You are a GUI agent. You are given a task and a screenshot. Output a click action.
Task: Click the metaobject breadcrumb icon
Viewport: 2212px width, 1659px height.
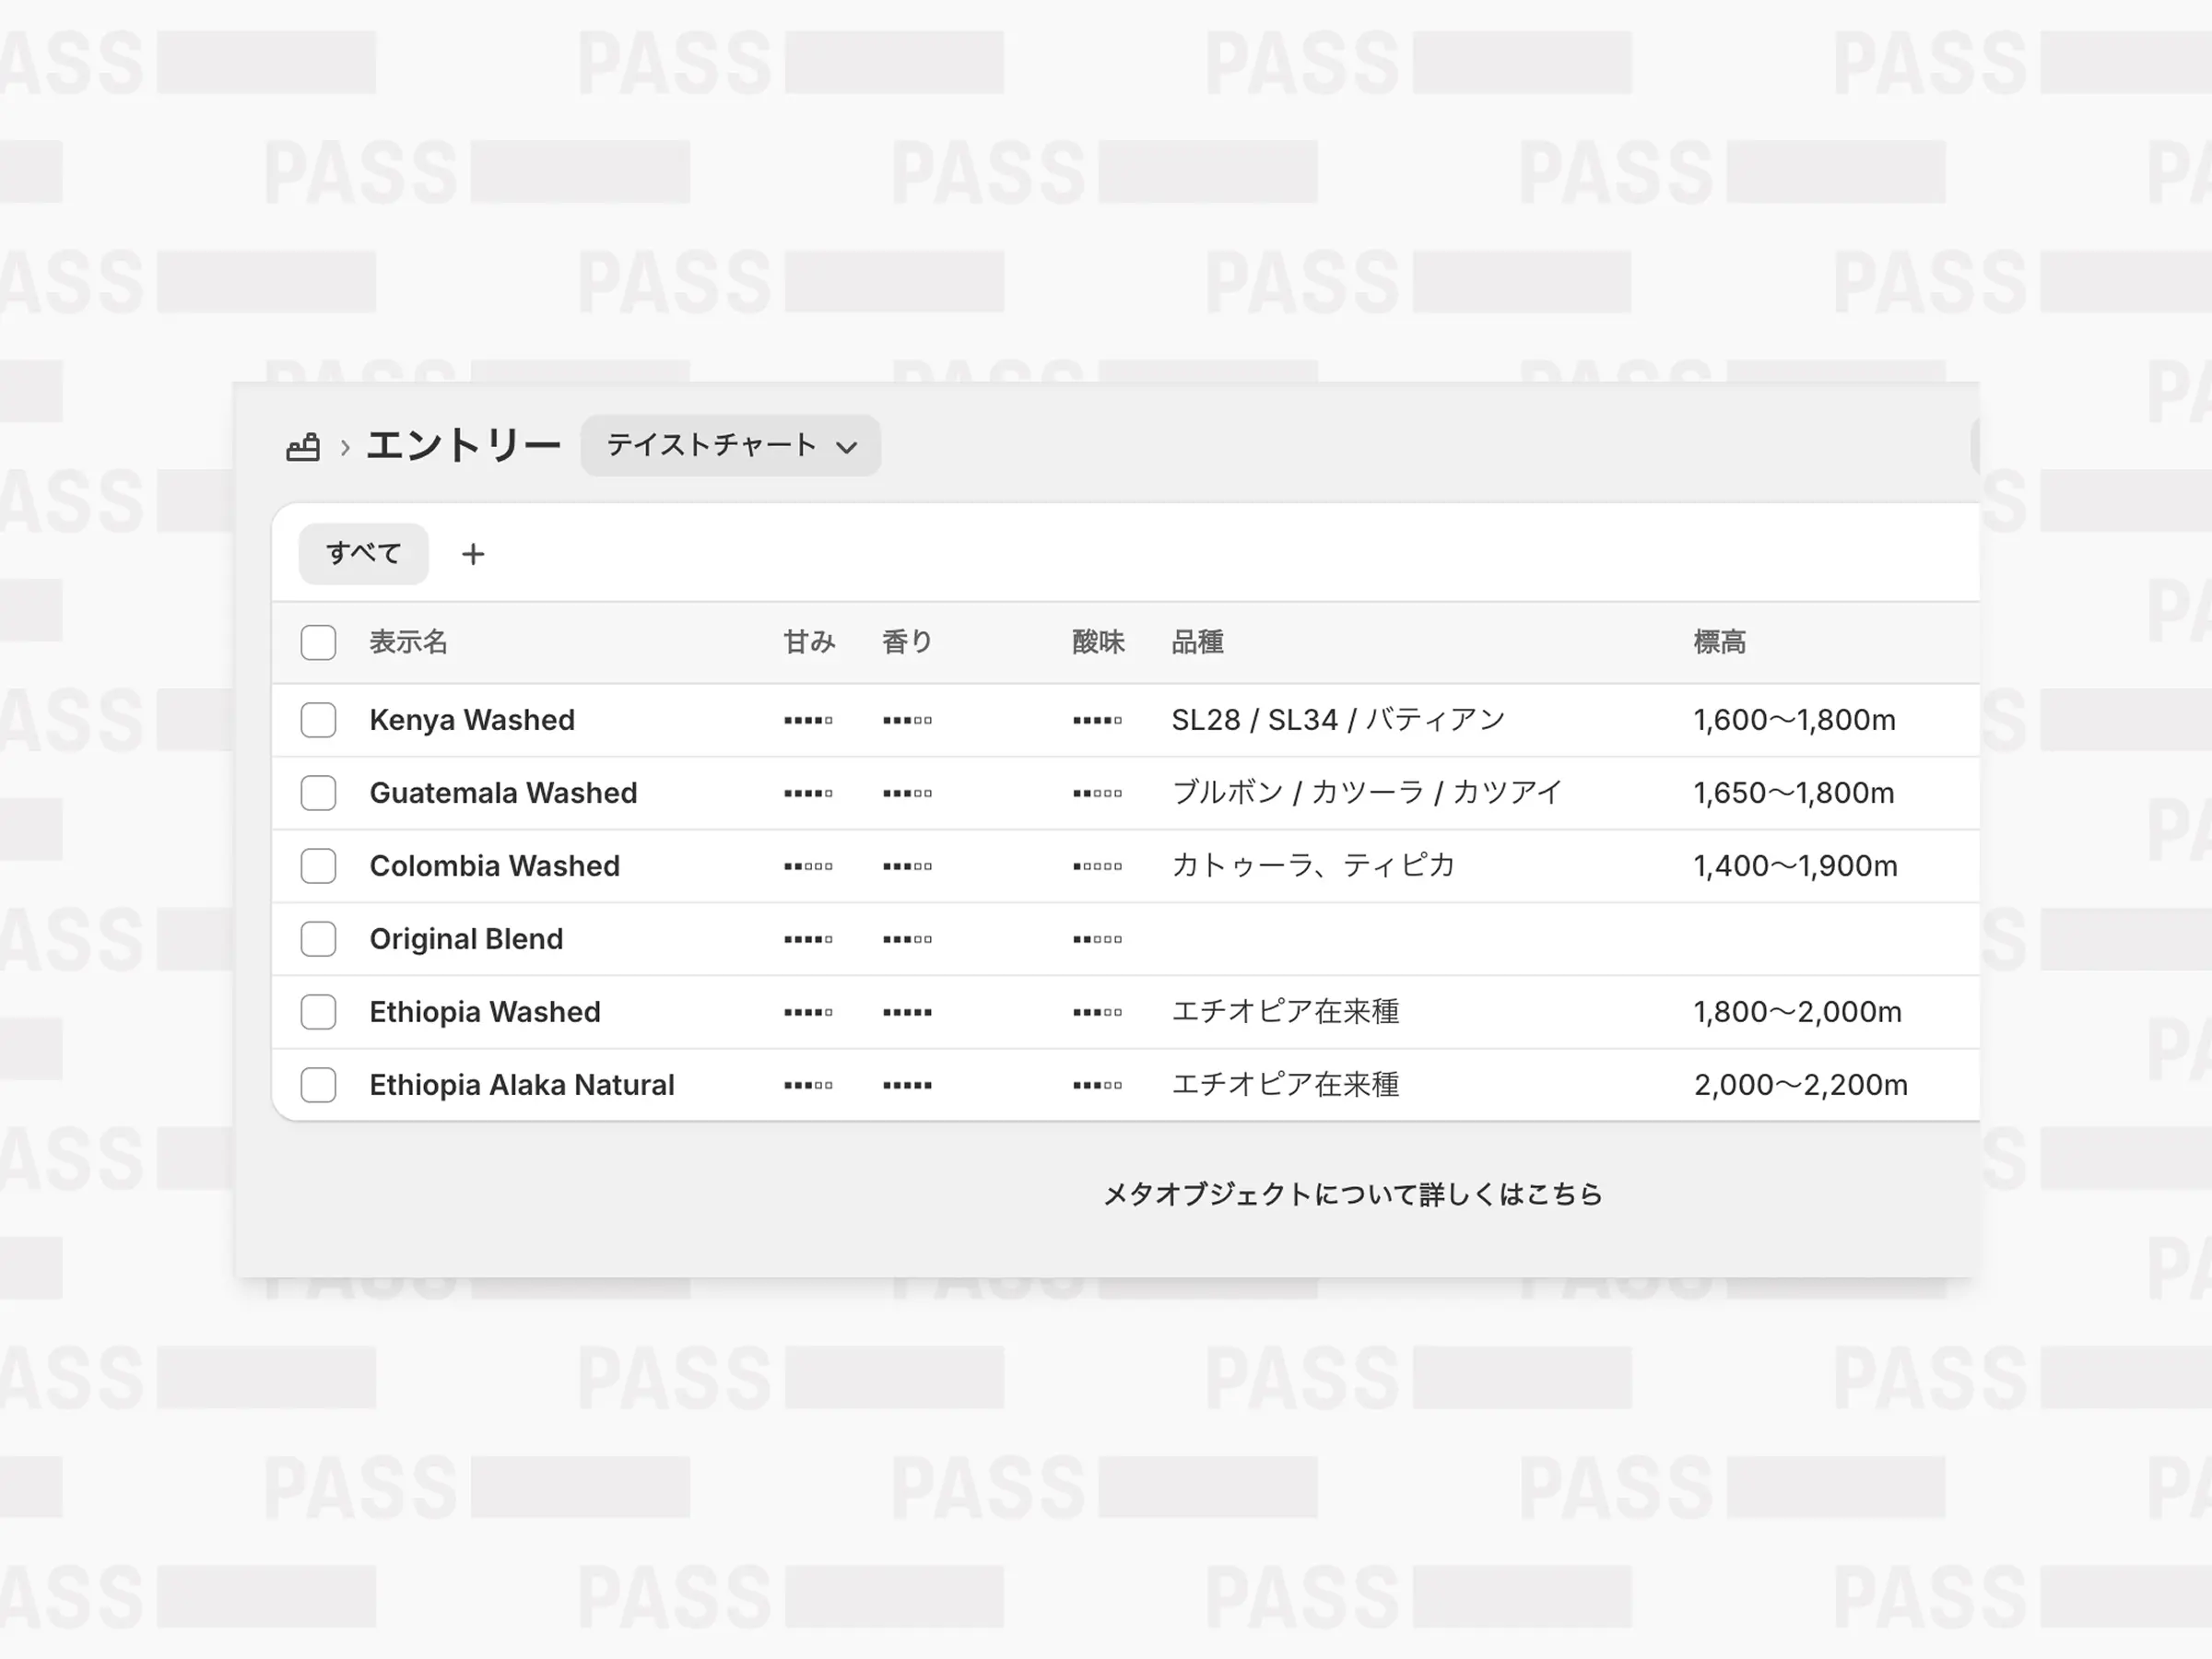click(x=305, y=447)
